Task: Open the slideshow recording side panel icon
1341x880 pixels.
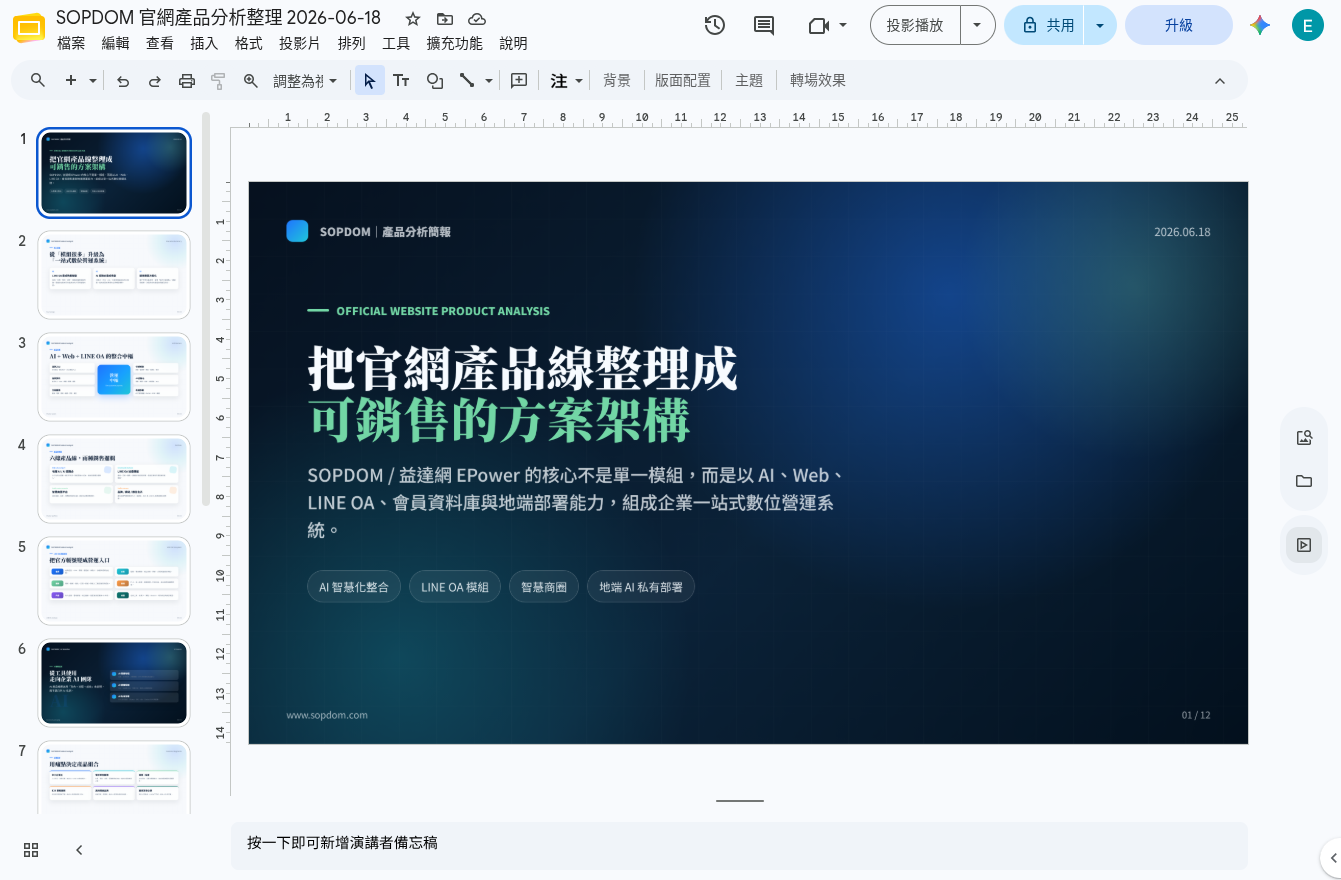Action: pos(1304,545)
